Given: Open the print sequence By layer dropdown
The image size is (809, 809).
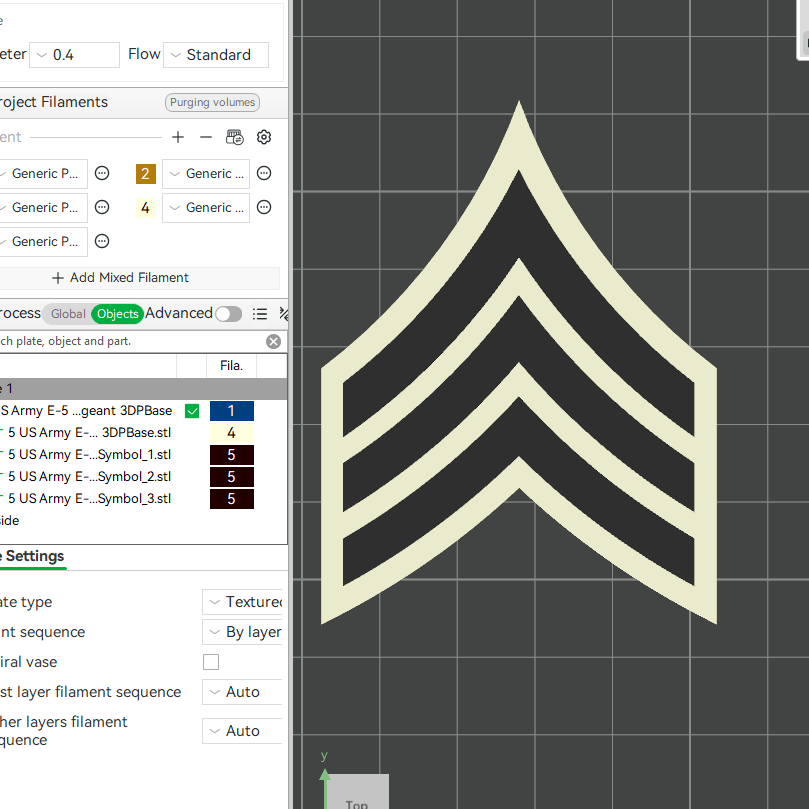Looking at the screenshot, I should click(242, 632).
